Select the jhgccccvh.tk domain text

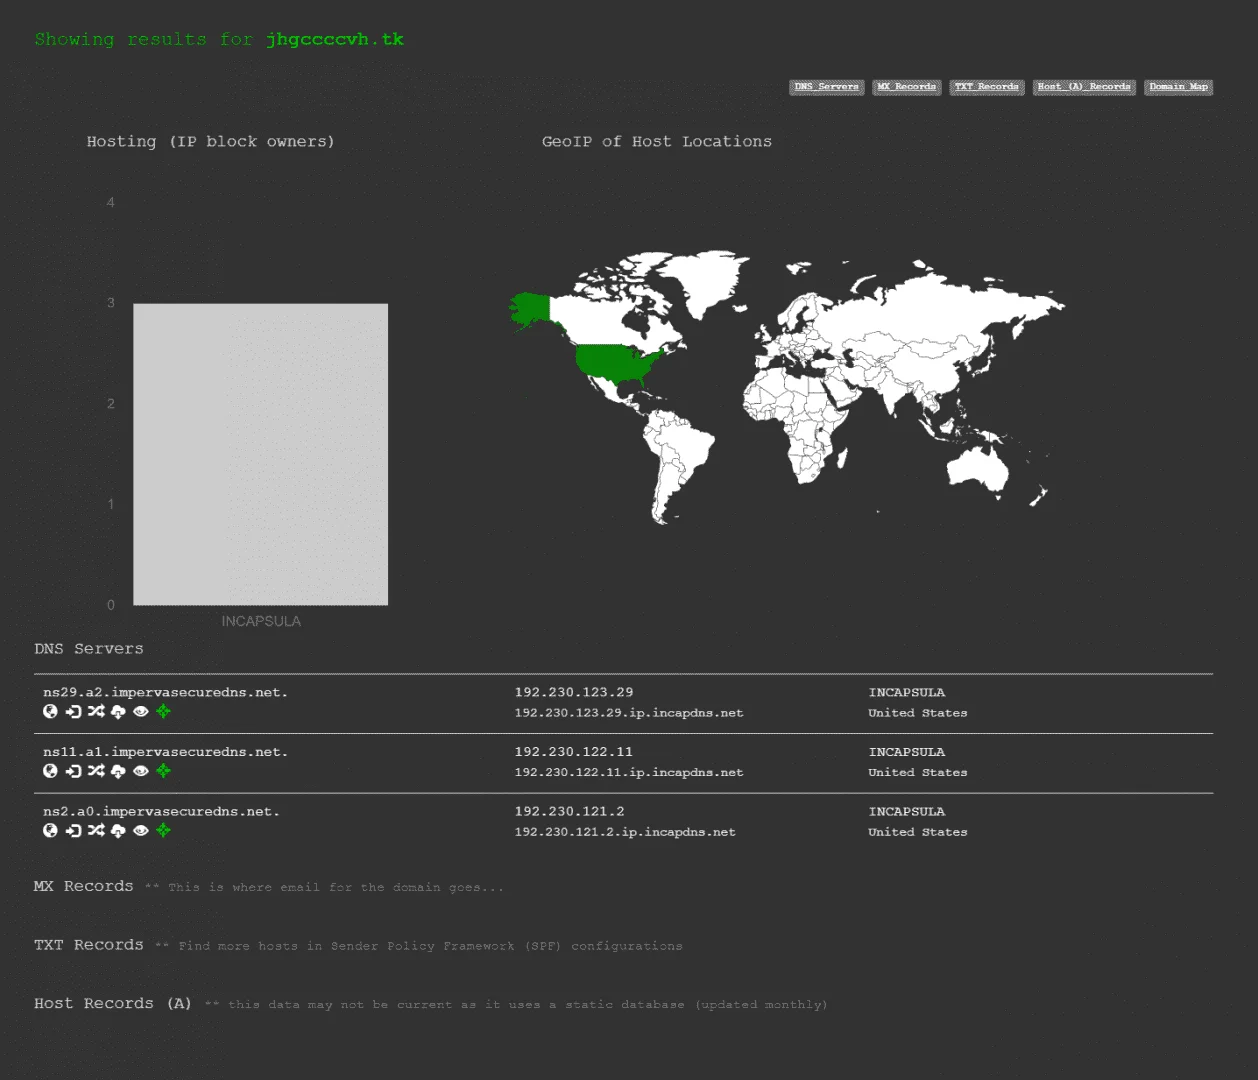tap(335, 39)
